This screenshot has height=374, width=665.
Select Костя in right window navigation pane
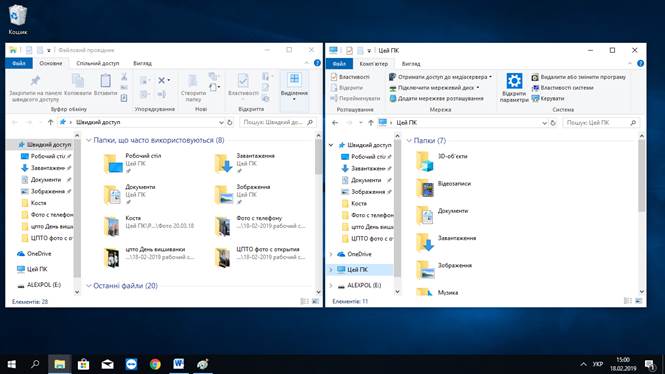click(x=359, y=204)
